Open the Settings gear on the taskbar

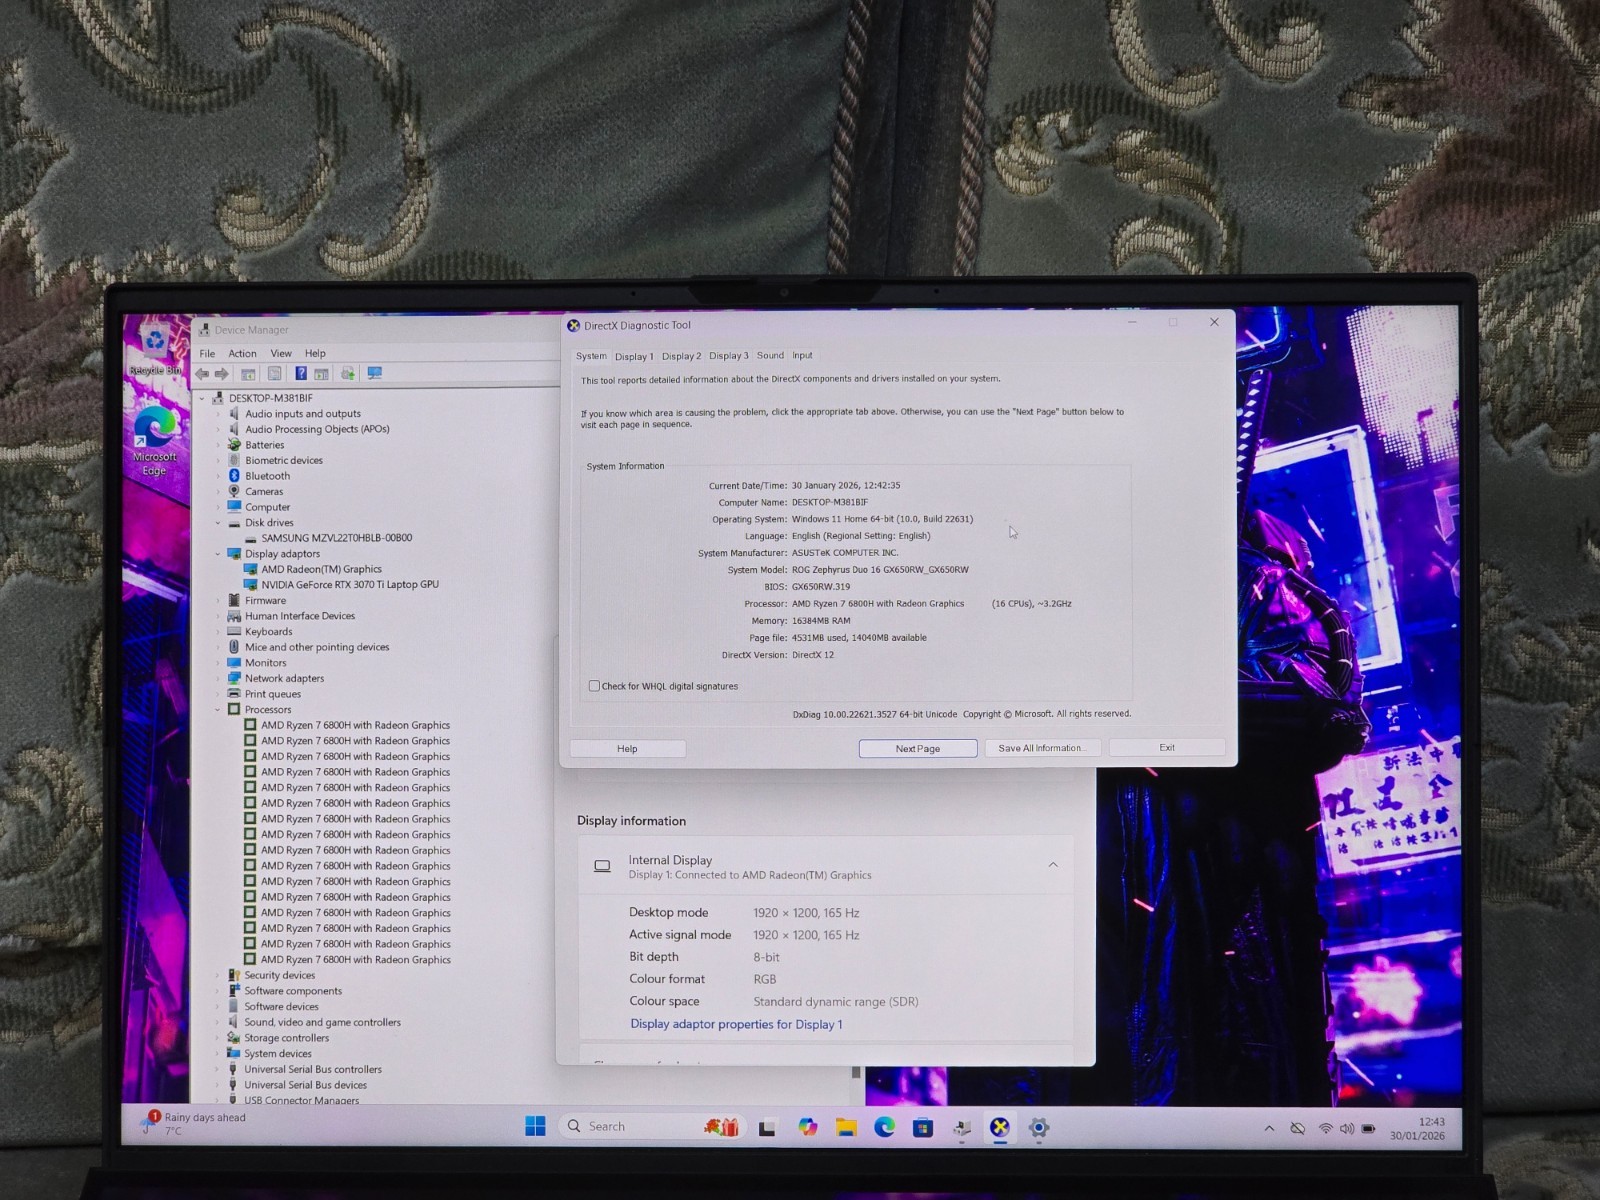coord(1039,1128)
